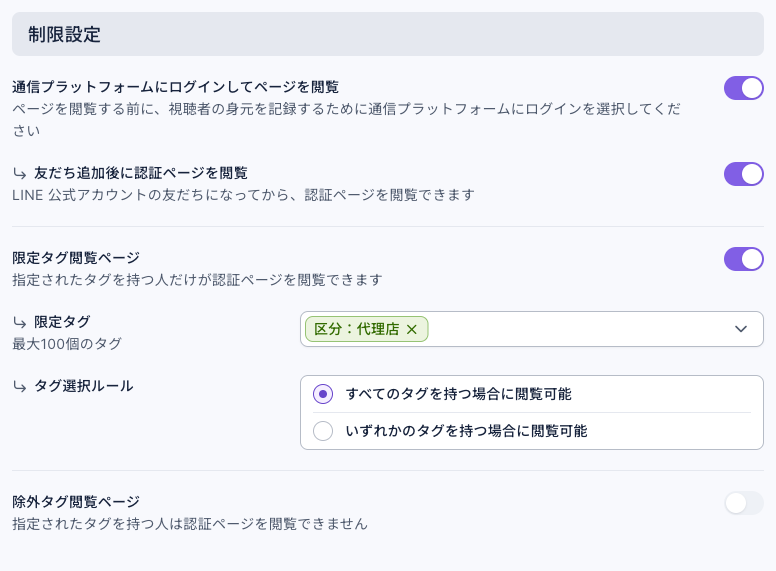Click the 友だち追加後に認証ページを閲覧 heading

pos(141,173)
